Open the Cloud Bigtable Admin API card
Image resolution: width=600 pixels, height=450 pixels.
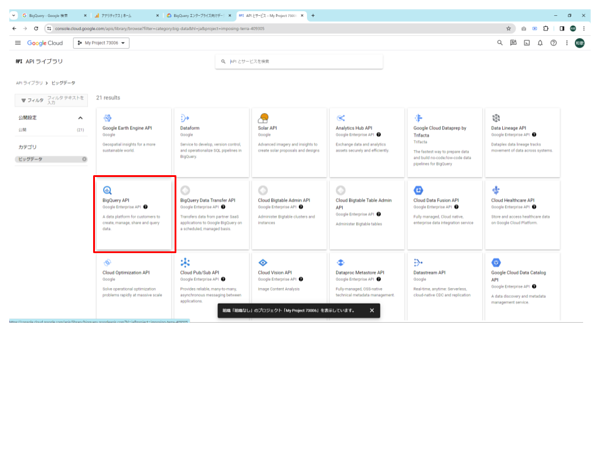point(289,215)
